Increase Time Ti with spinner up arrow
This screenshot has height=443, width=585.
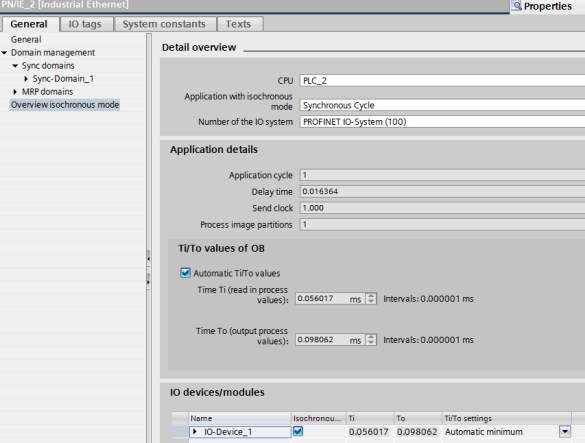tap(371, 296)
